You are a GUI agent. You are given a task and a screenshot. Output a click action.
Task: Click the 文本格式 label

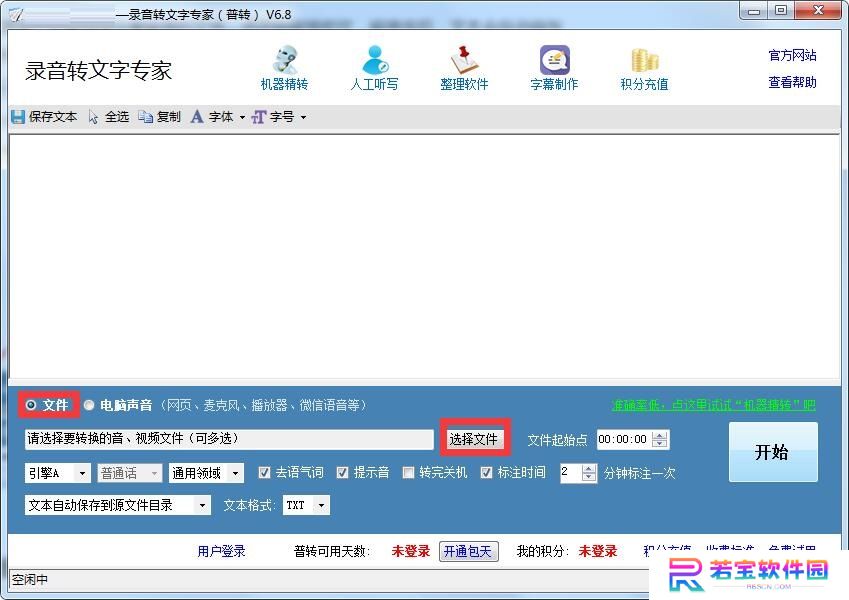click(250, 505)
